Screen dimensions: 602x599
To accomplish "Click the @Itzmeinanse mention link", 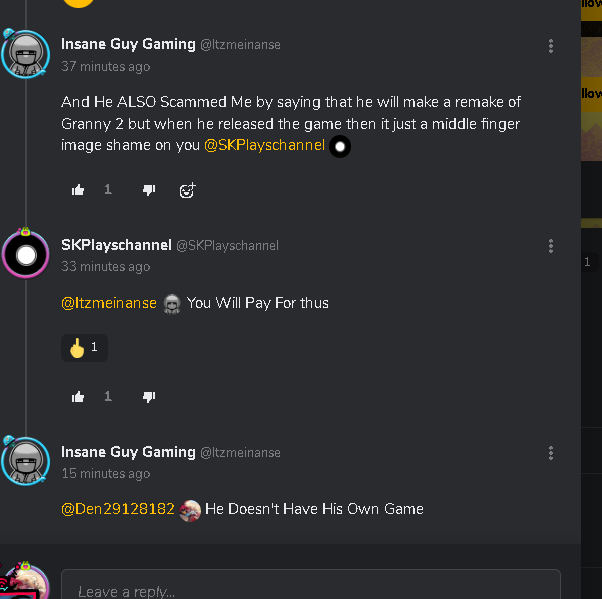I will [109, 303].
